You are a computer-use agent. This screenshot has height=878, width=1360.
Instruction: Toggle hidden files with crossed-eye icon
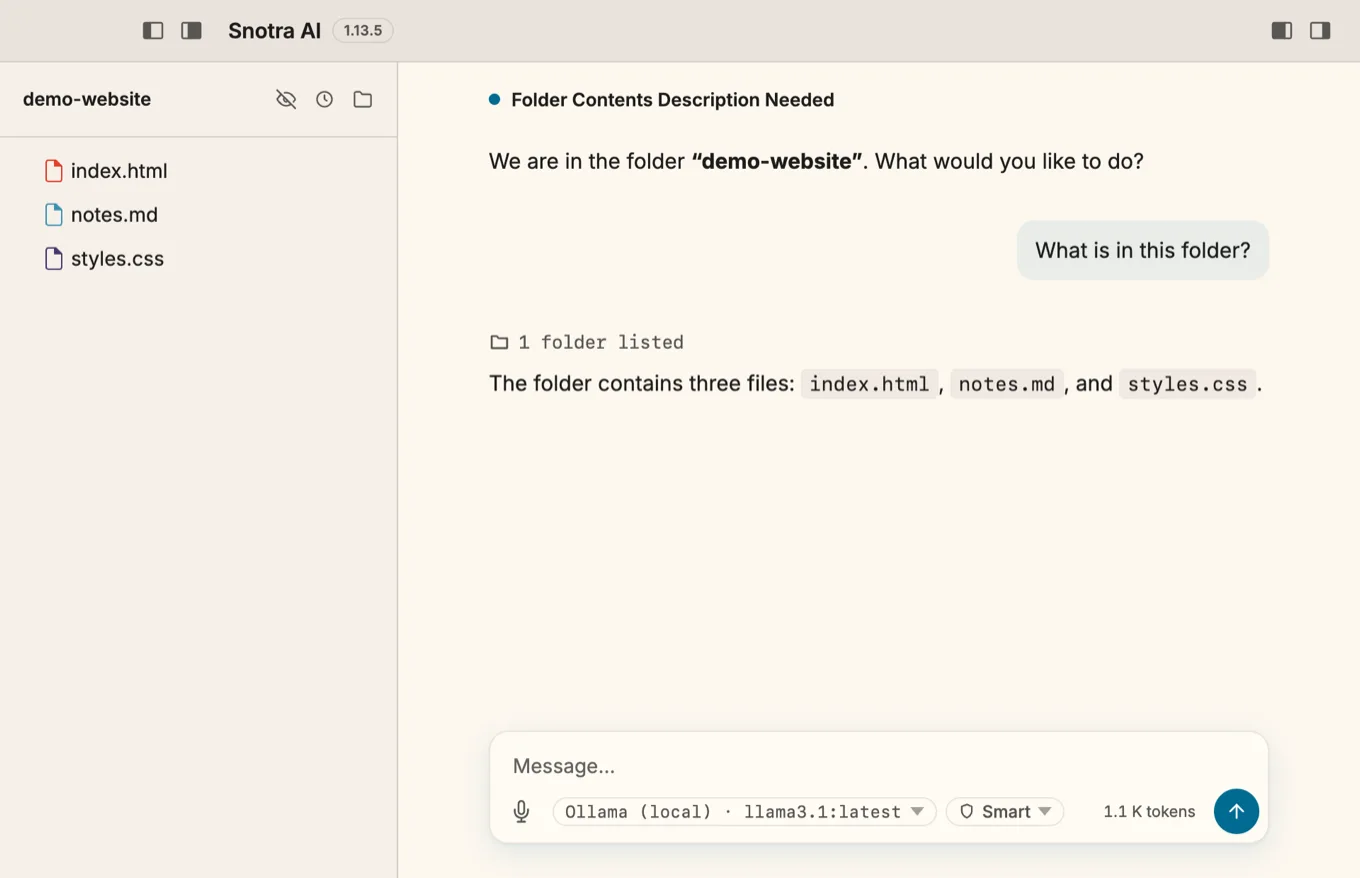pos(286,99)
